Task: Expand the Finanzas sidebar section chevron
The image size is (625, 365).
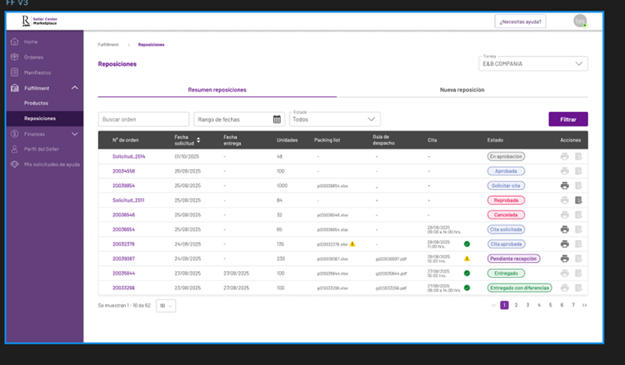Action: tap(75, 134)
